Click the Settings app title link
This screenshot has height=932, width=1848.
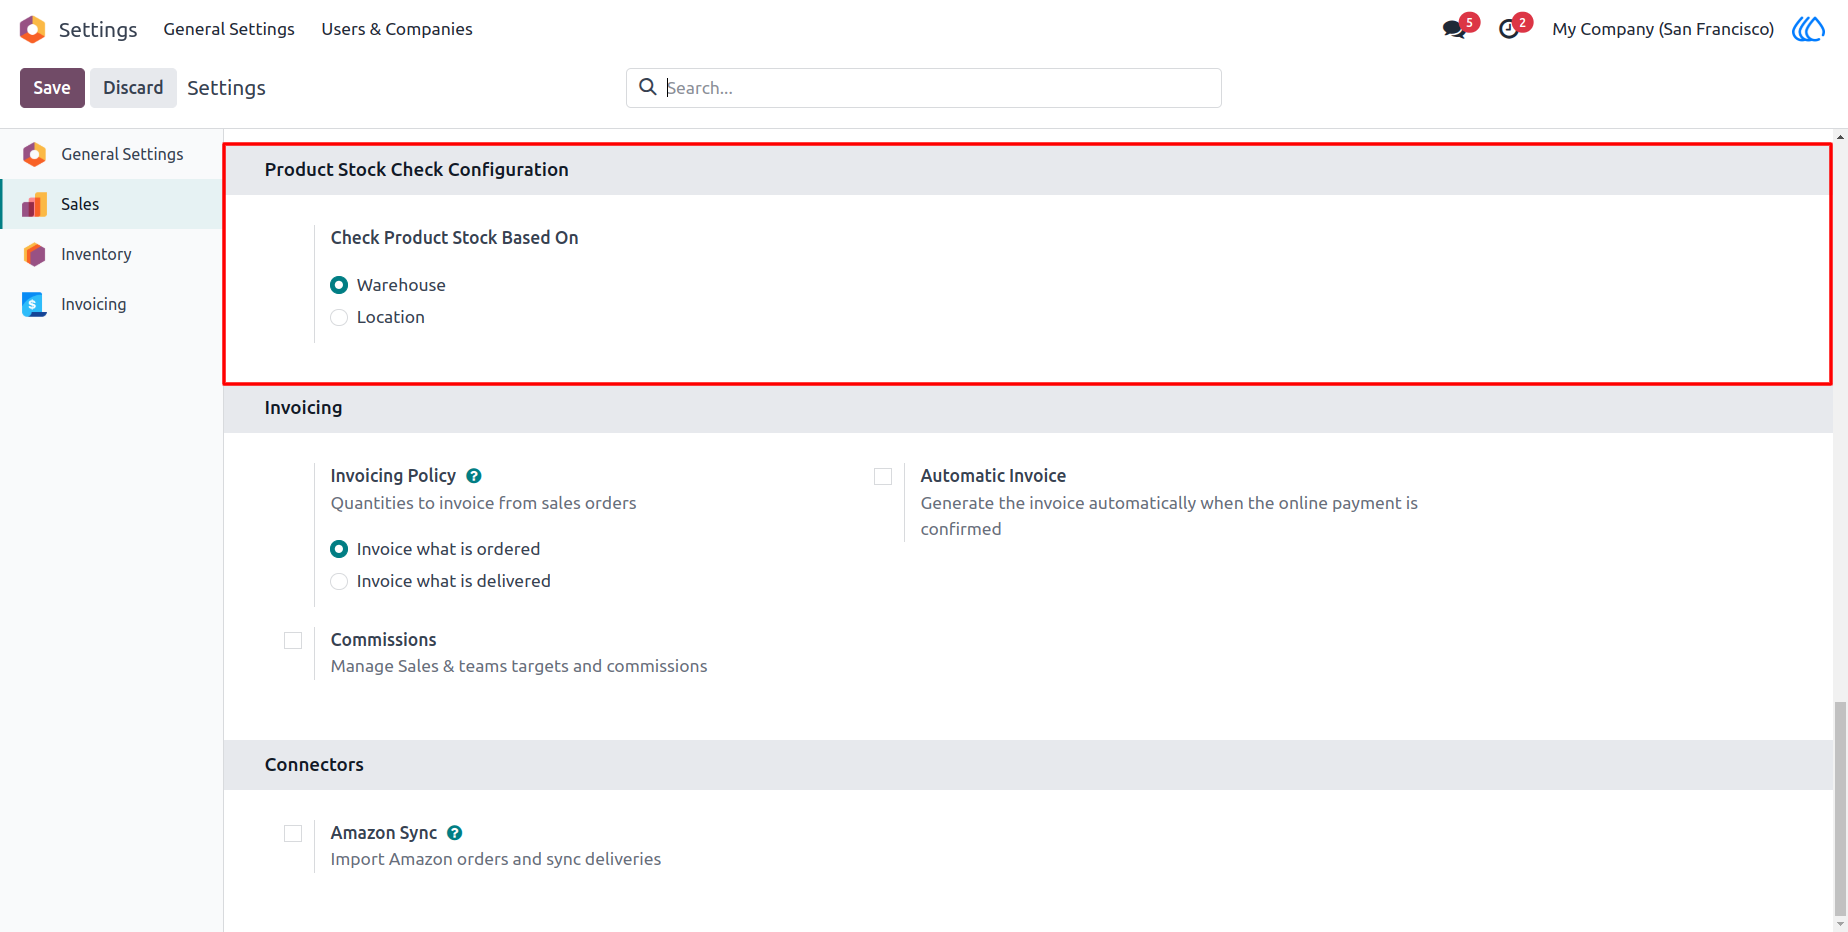98,30
